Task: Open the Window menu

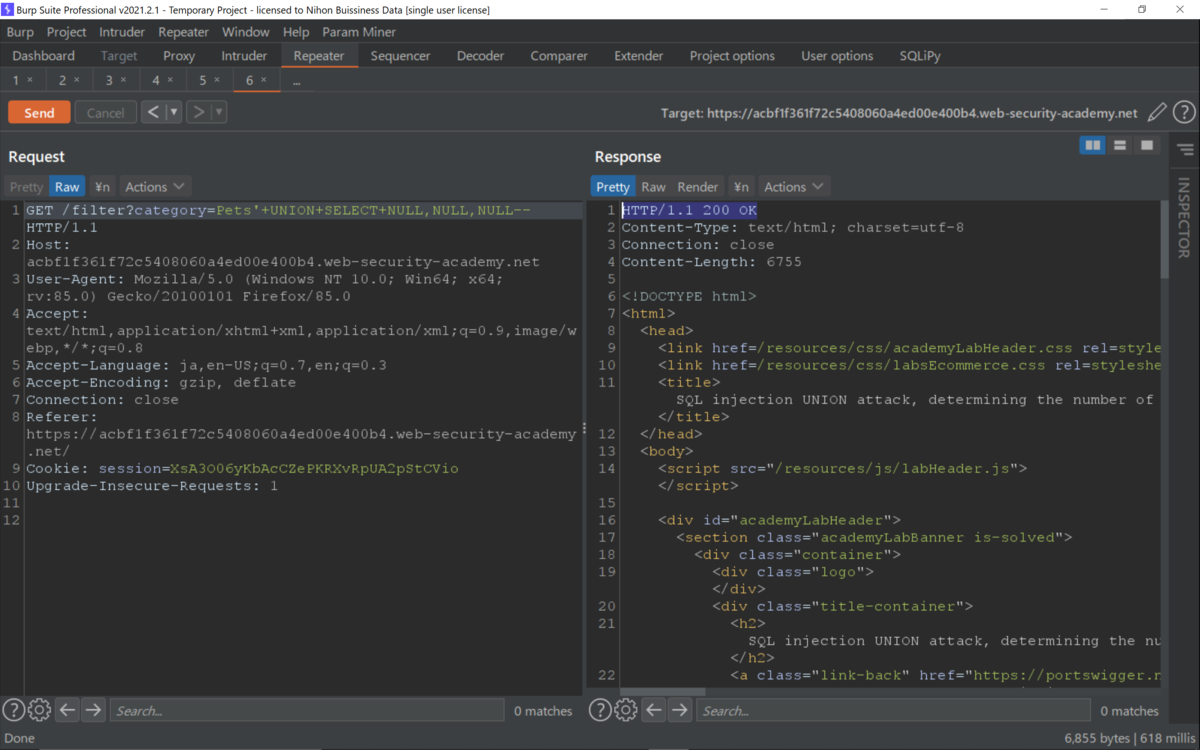Action: [x=246, y=32]
